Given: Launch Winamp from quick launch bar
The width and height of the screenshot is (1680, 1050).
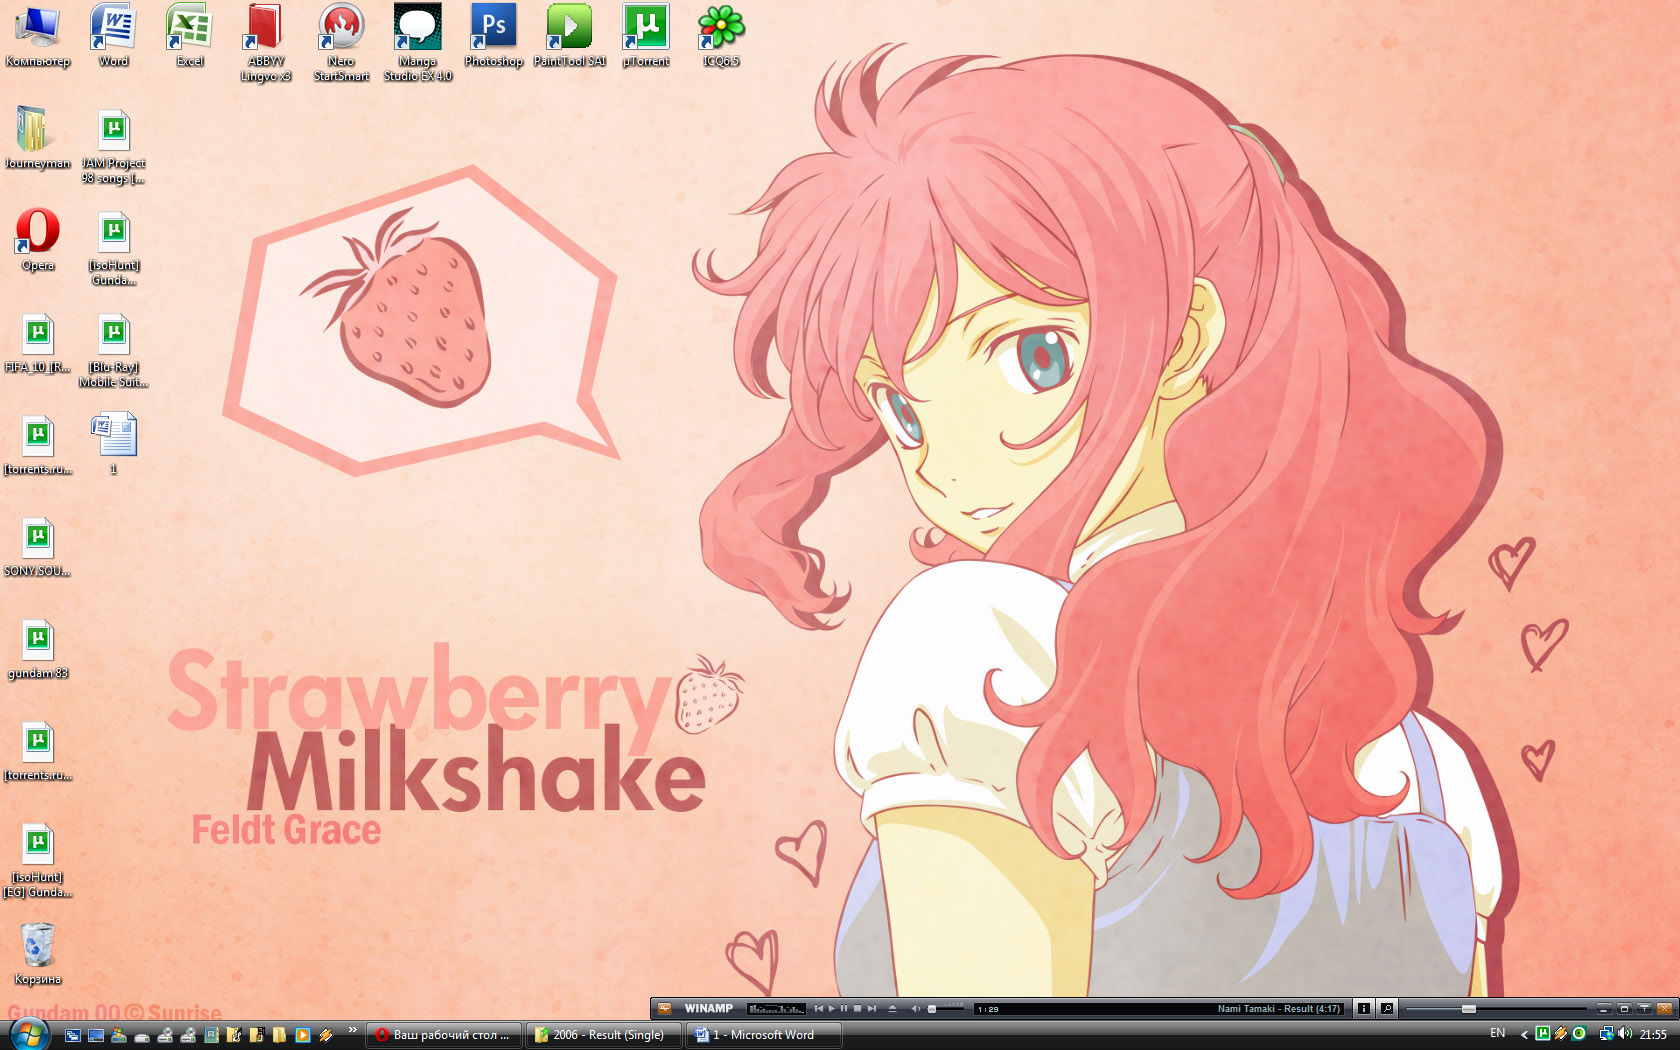Looking at the screenshot, I should (326, 1035).
